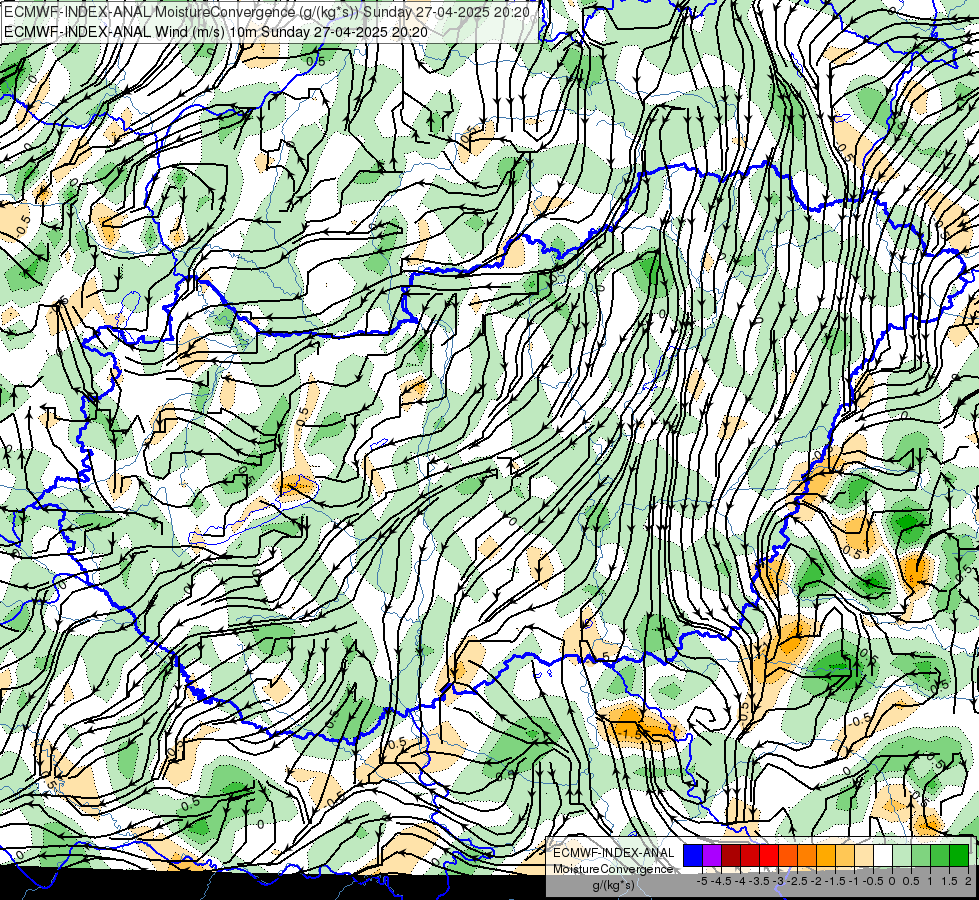Pick the palest green swatch between 0 and 0.5
This screenshot has width=979, height=900.
902,856
